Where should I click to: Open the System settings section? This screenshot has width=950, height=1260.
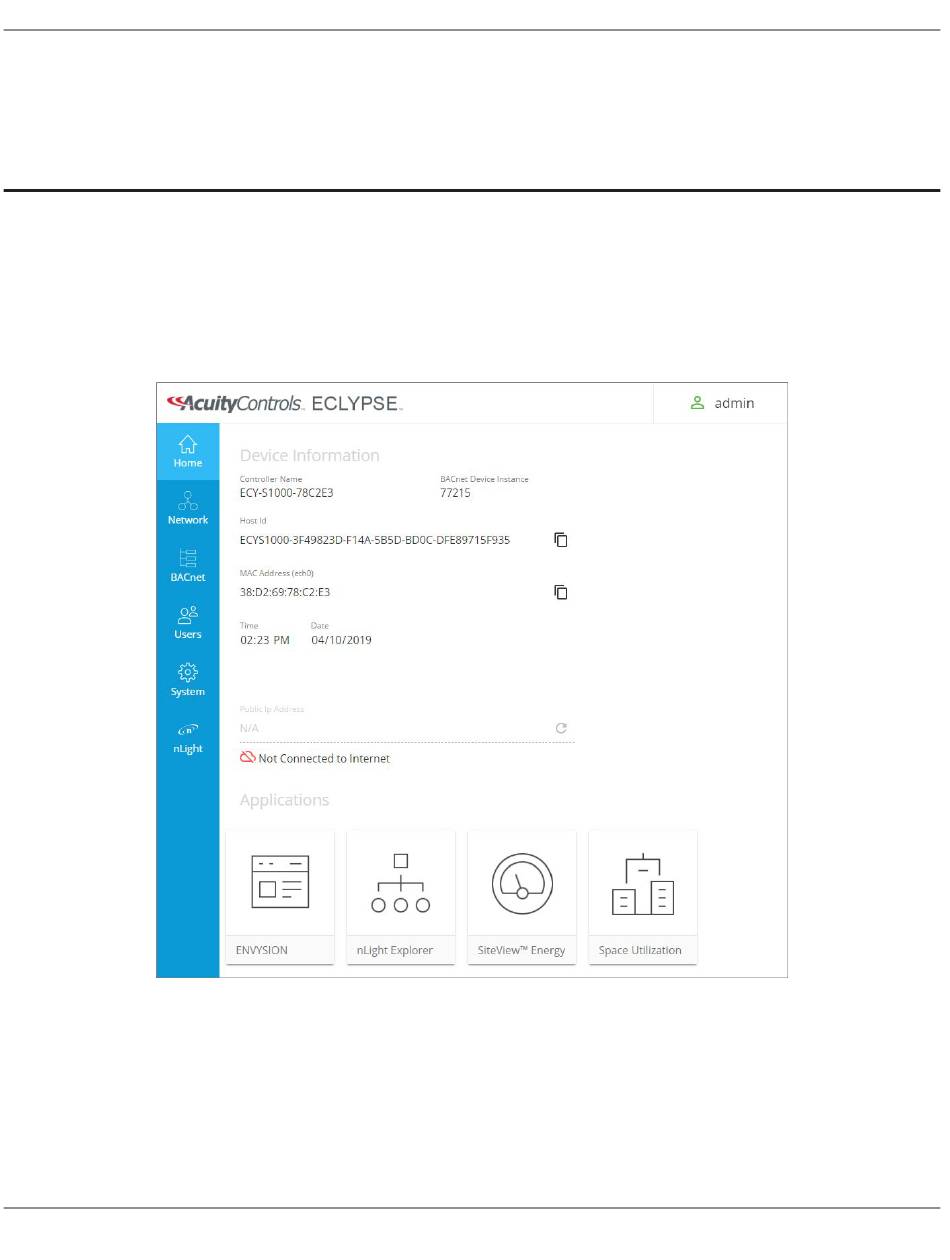(x=188, y=680)
